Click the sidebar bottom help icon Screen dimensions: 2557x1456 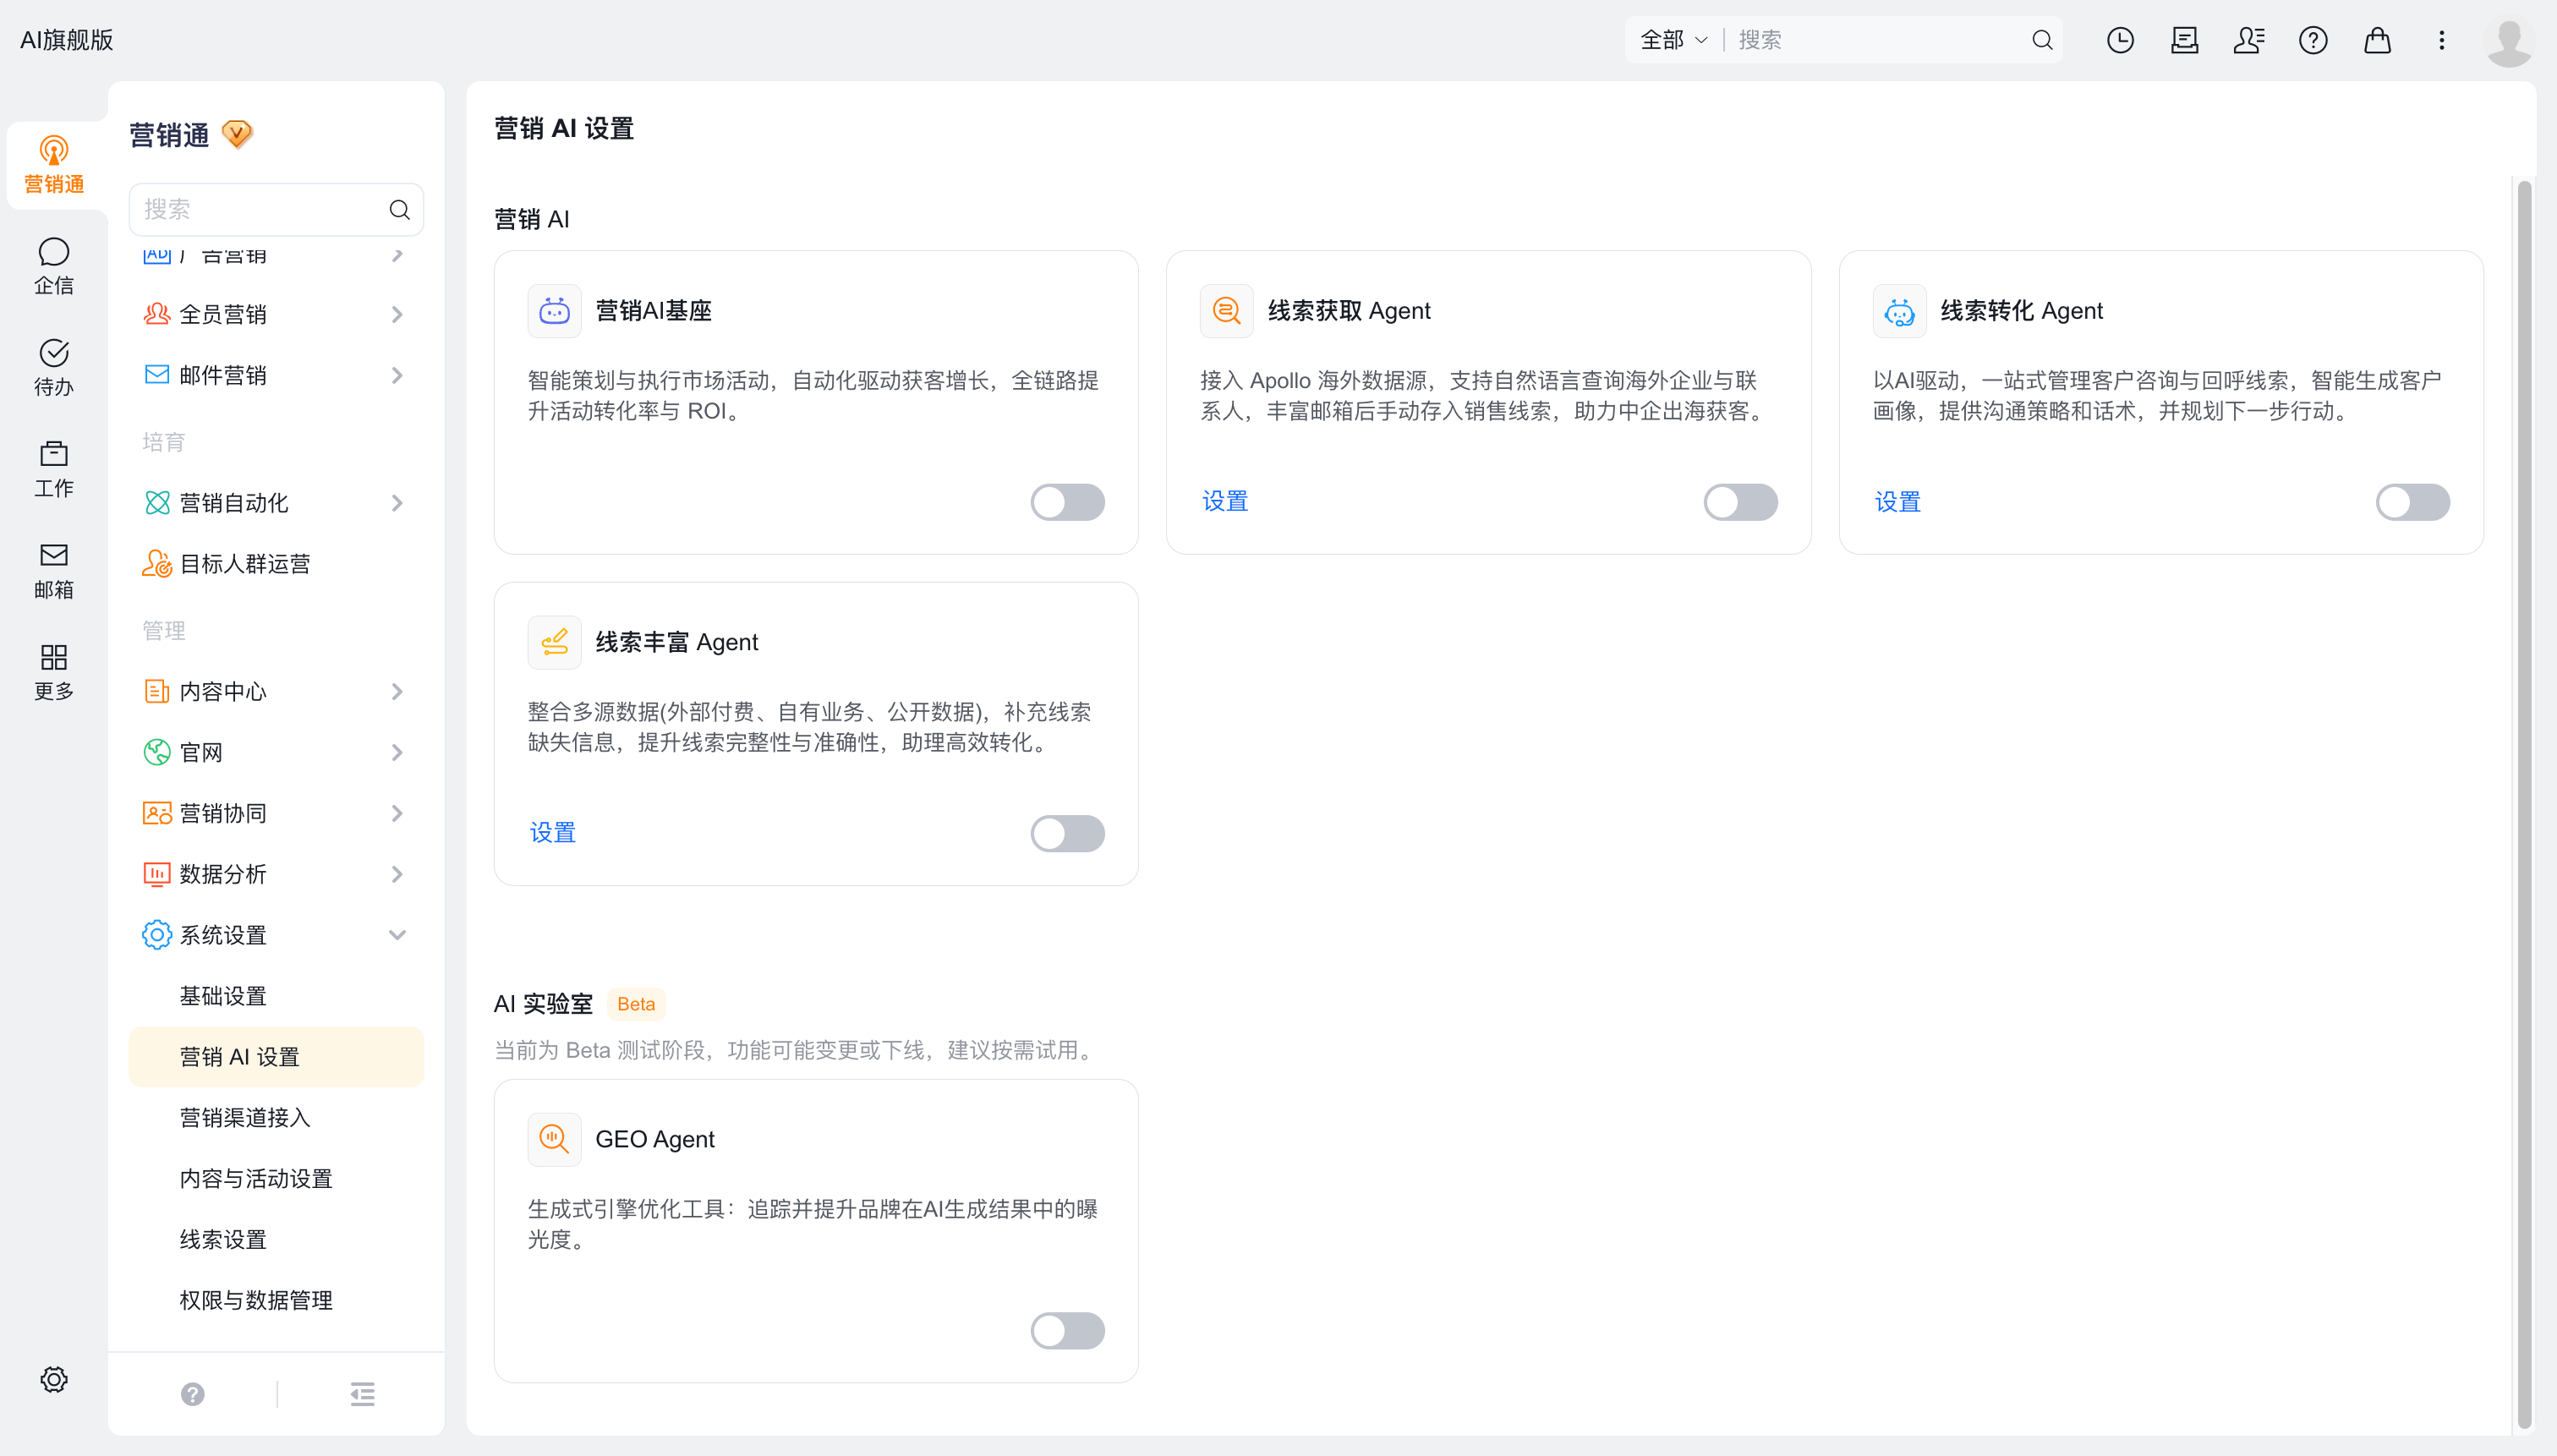click(193, 1393)
